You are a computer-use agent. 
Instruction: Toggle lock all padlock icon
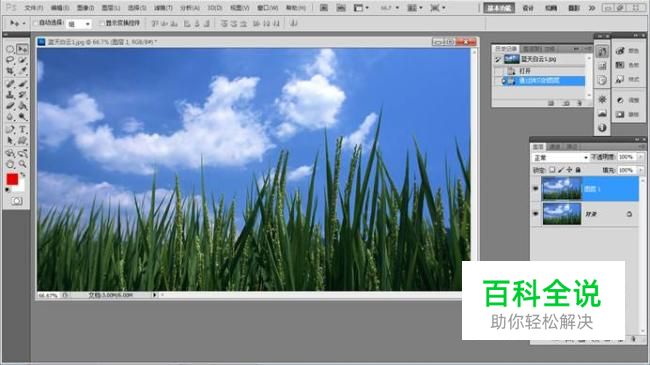click(x=578, y=170)
